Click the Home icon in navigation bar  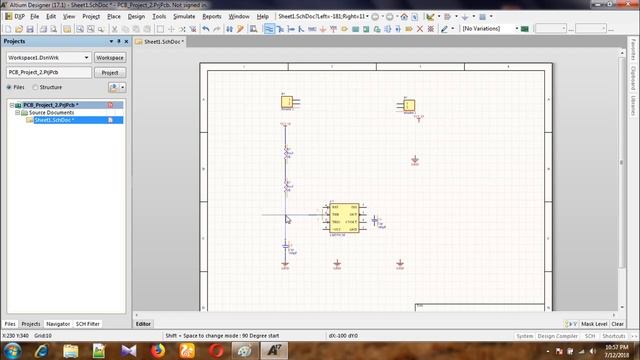(404, 17)
